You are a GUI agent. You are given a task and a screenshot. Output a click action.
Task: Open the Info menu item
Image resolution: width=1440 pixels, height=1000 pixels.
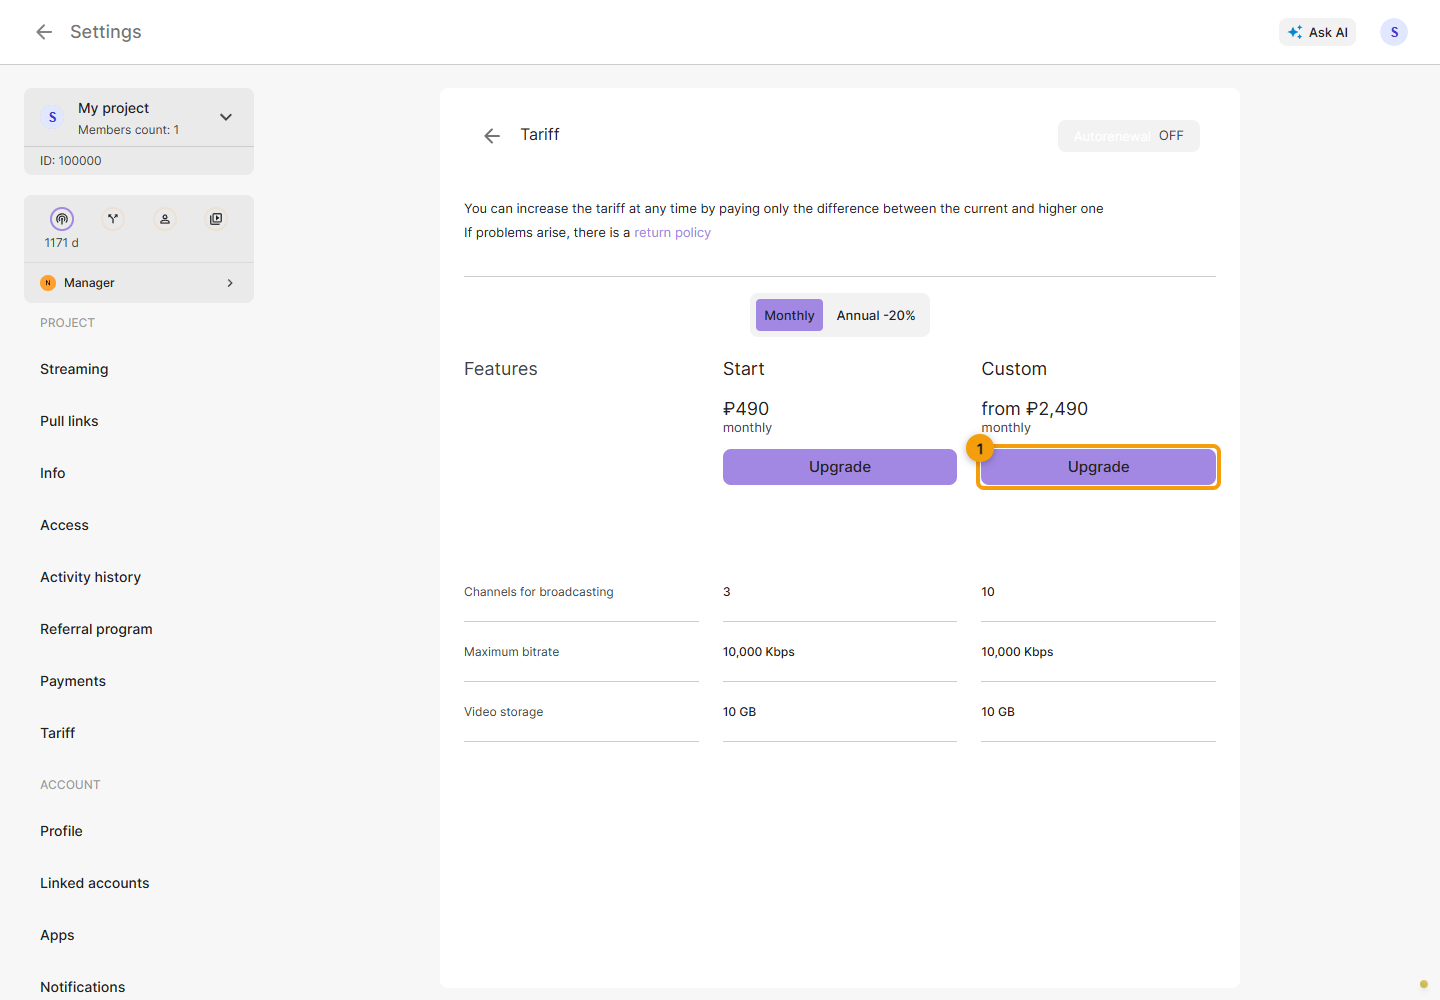pos(53,473)
